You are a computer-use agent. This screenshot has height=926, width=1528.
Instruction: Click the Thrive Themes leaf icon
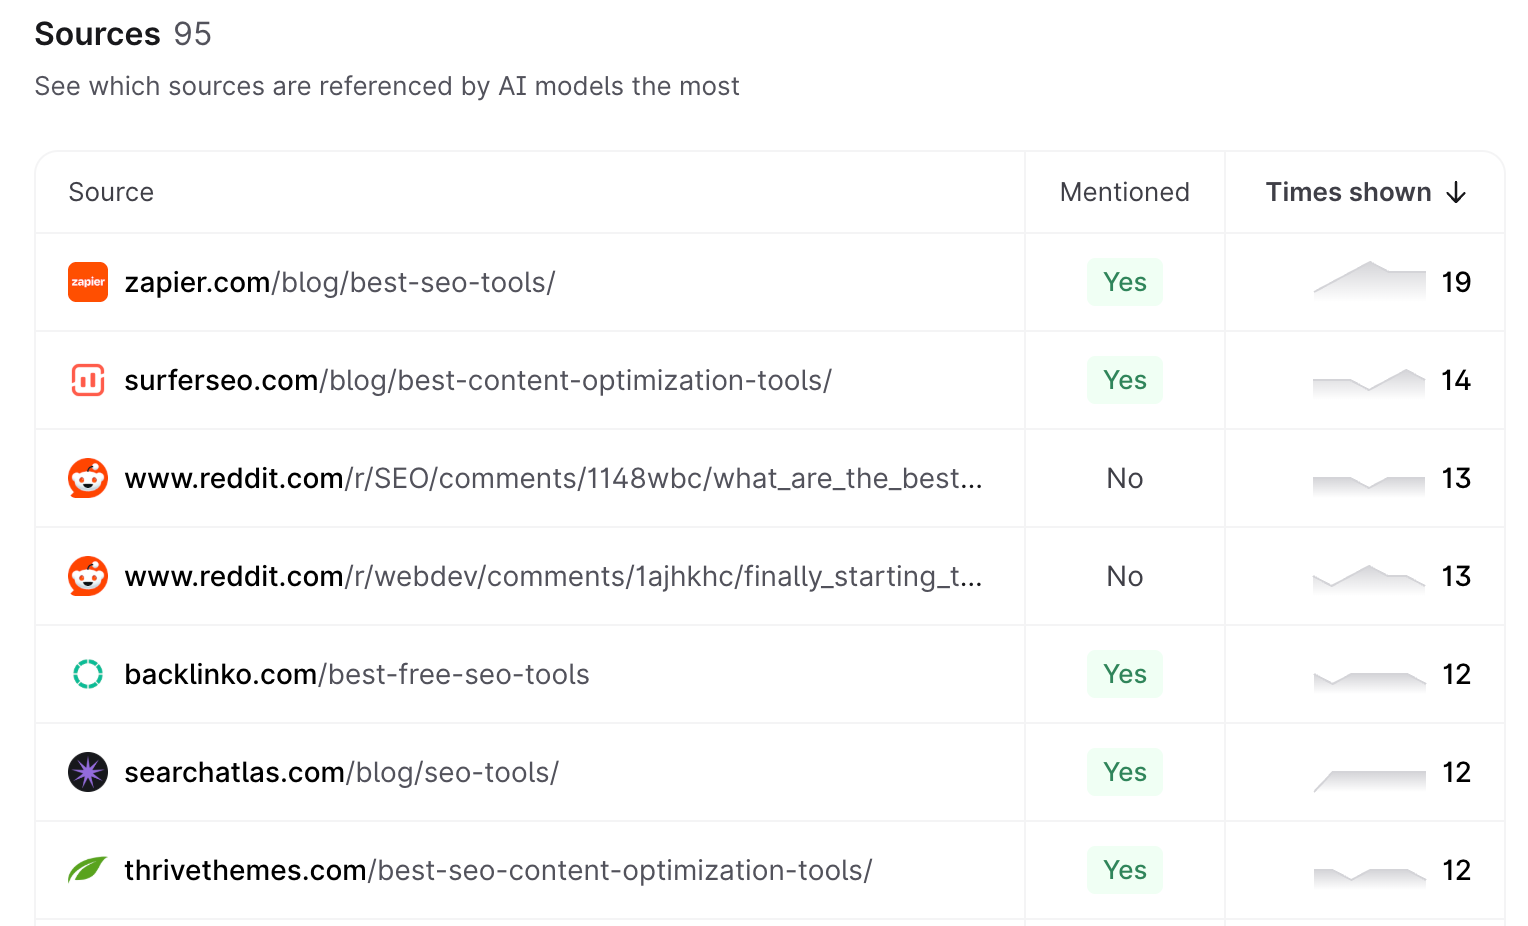(88, 870)
